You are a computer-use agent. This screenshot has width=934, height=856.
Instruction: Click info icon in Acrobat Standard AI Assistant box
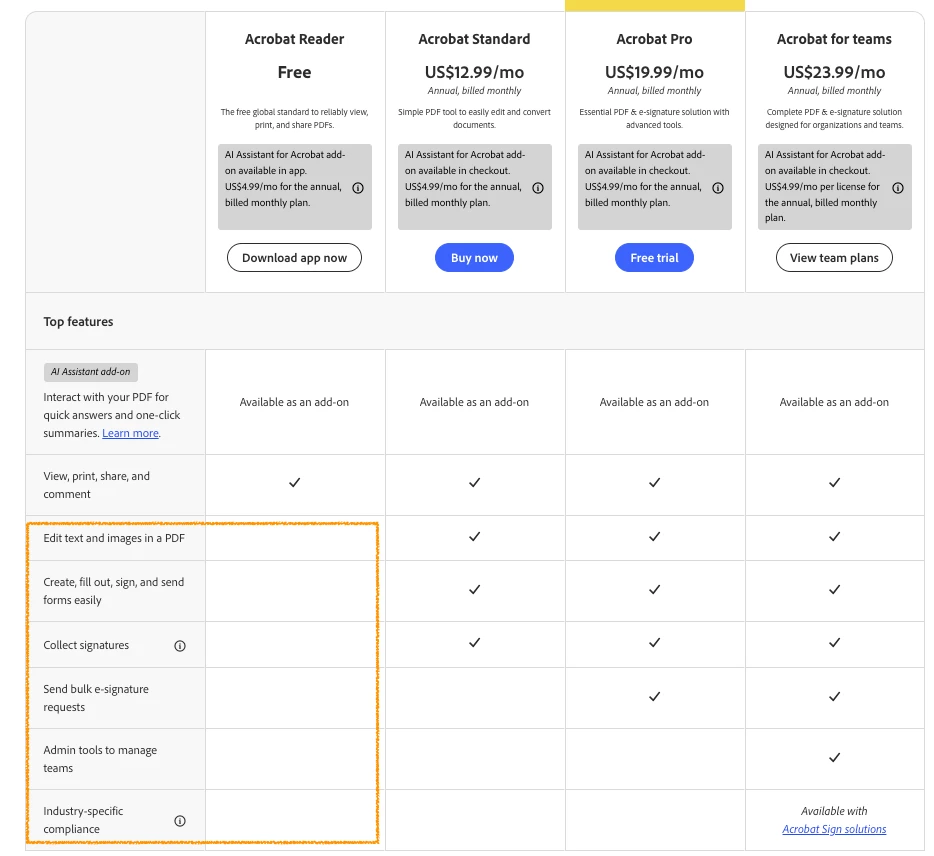click(x=538, y=188)
